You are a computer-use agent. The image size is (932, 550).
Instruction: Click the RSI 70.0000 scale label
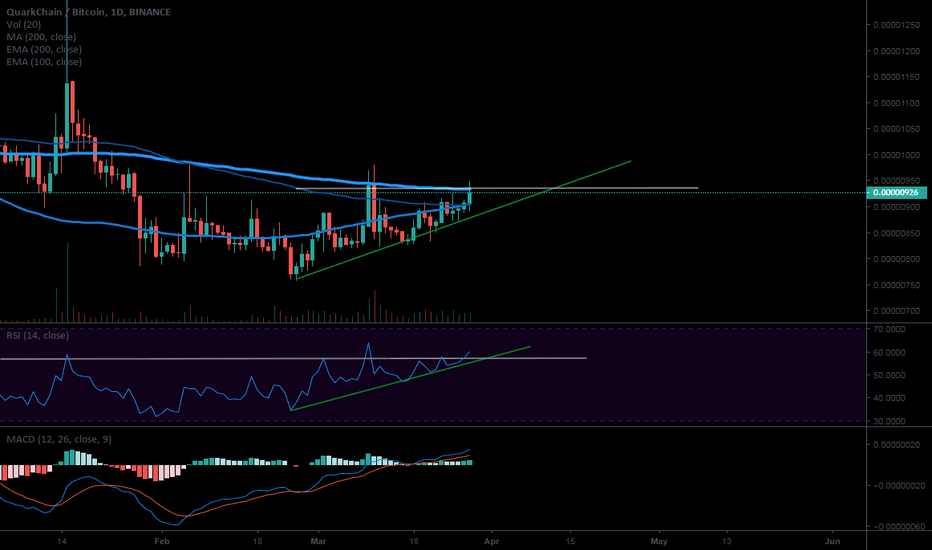[889, 329]
